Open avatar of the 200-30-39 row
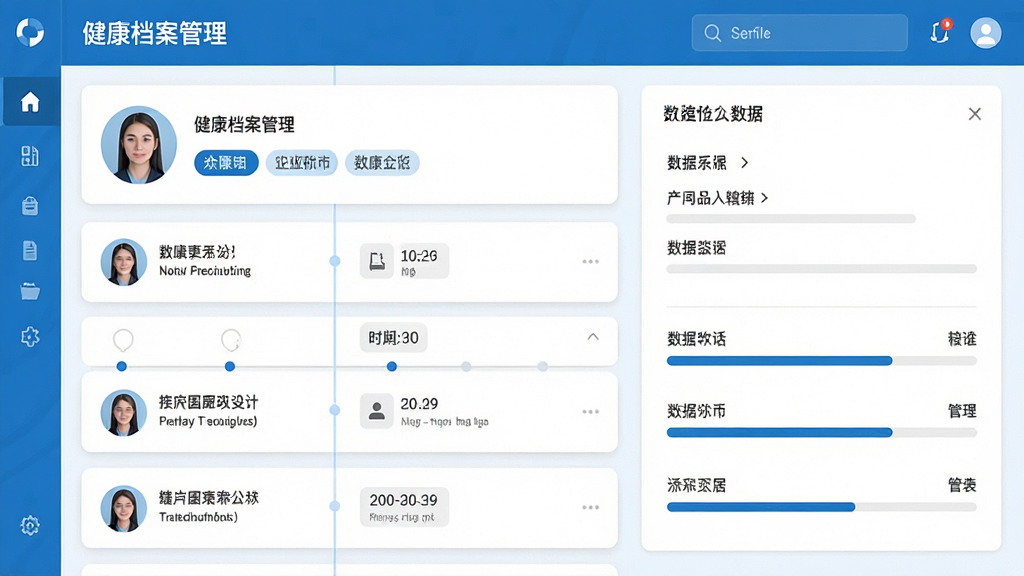The width and height of the screenshot is (1024, 576). click(x=123, y=508)
